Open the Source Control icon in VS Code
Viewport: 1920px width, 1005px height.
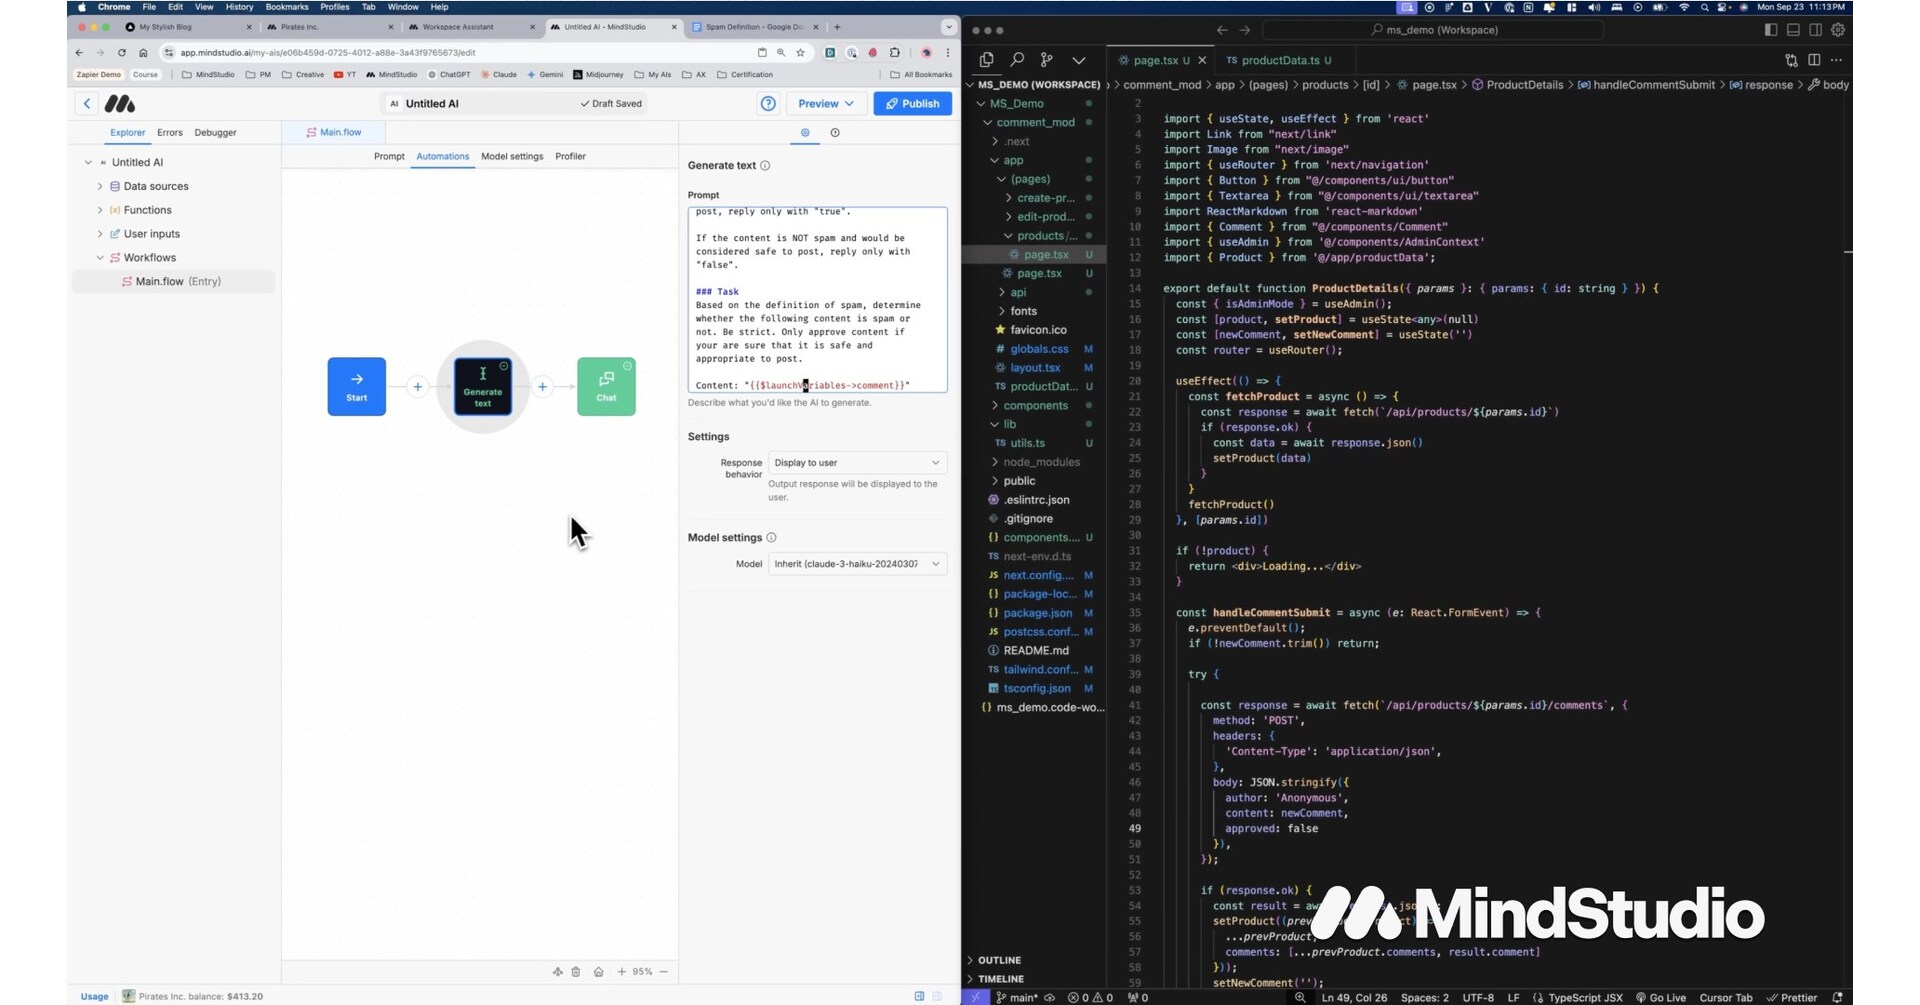click(1047, 60)
